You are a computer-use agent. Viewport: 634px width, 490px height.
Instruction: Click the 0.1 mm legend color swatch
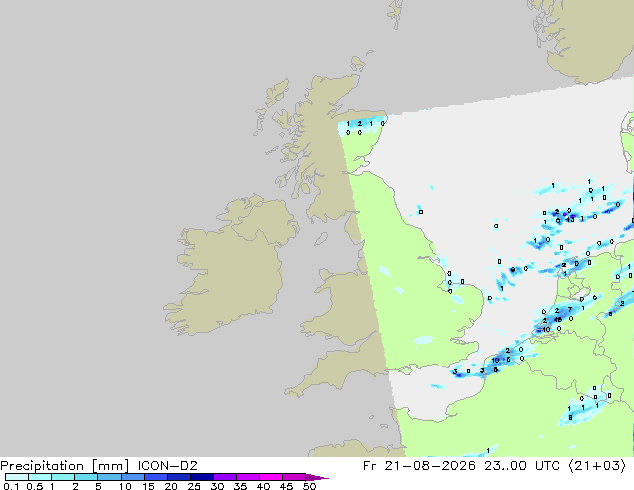tap(17, 477)
